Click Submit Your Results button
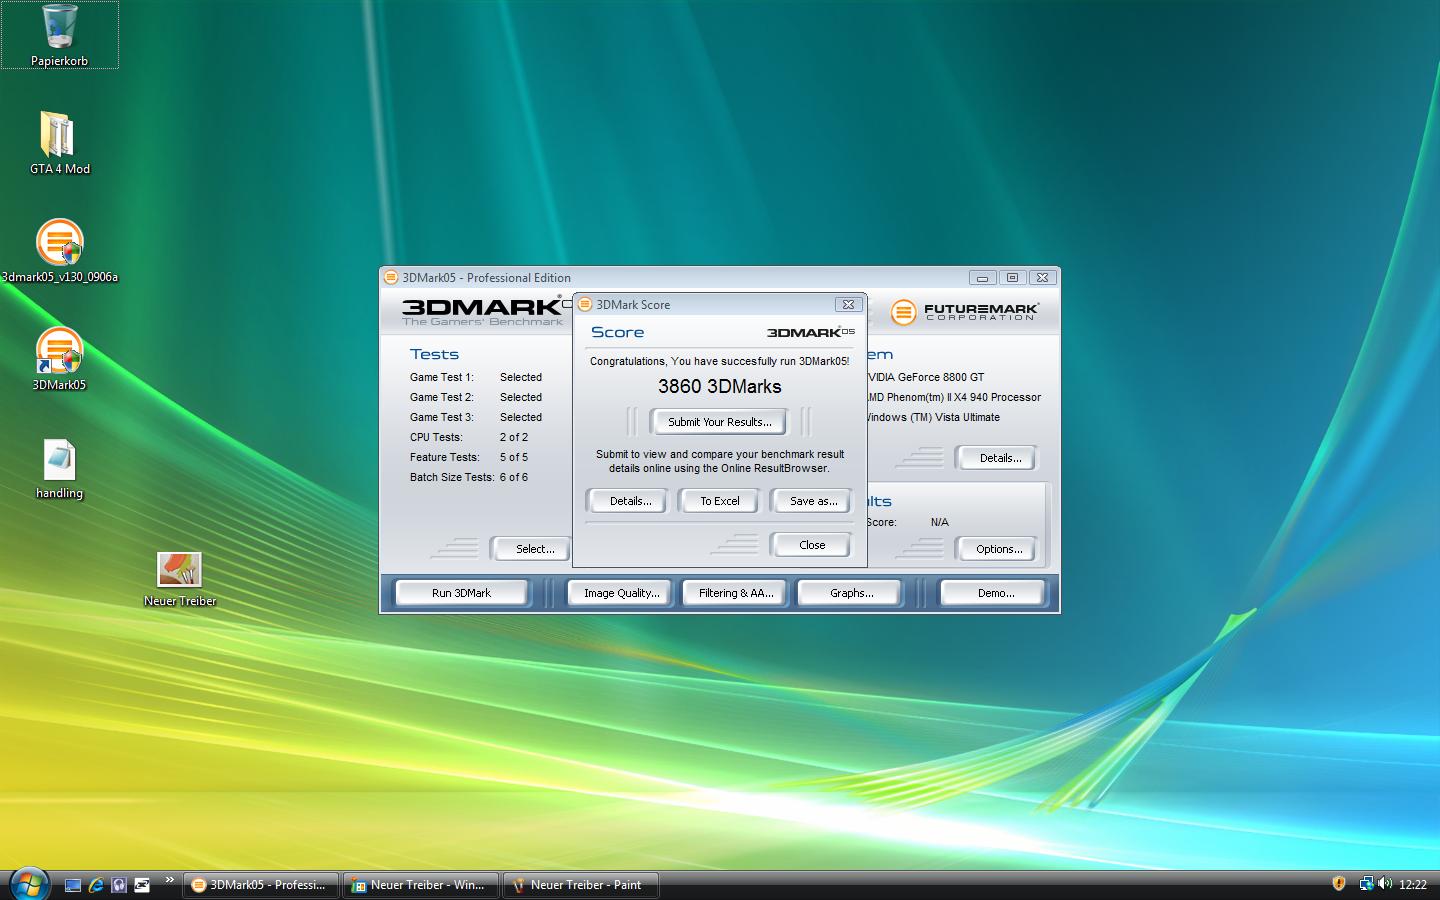Screen dimensions: 1440x900 [x=720, y=422]
